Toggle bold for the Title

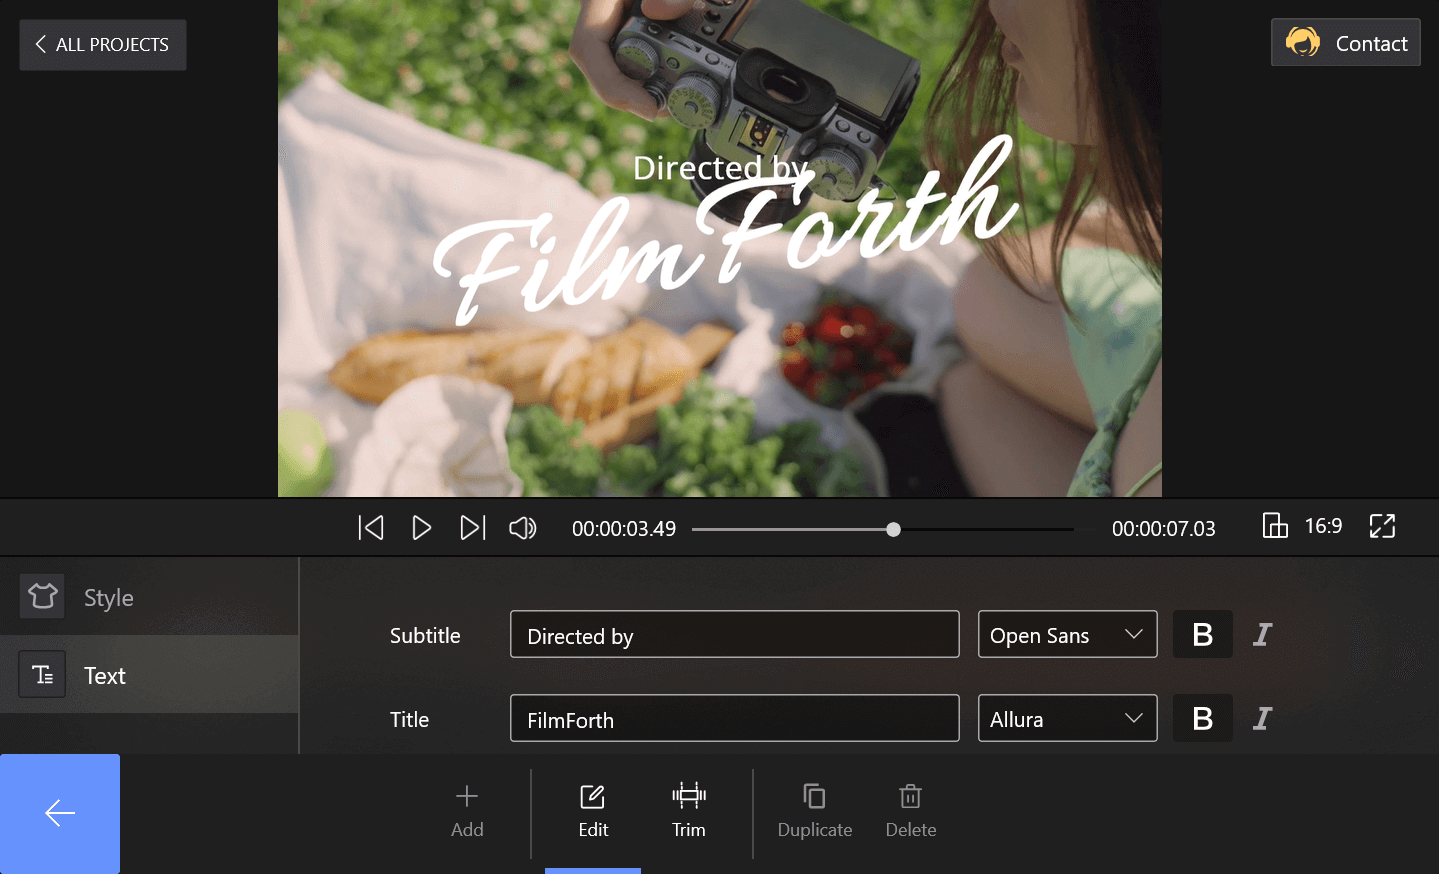[1203, 718]
